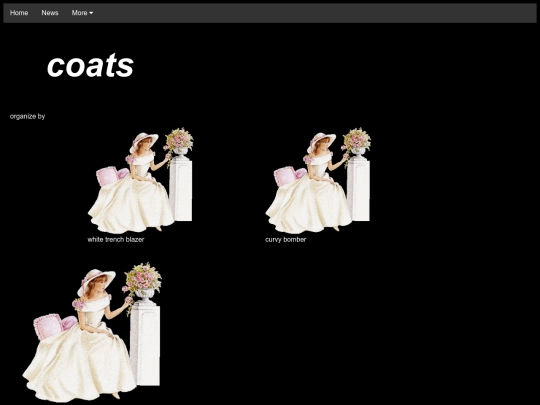
Task: Select the white trench blazer caption
Action: coord(116,239)
